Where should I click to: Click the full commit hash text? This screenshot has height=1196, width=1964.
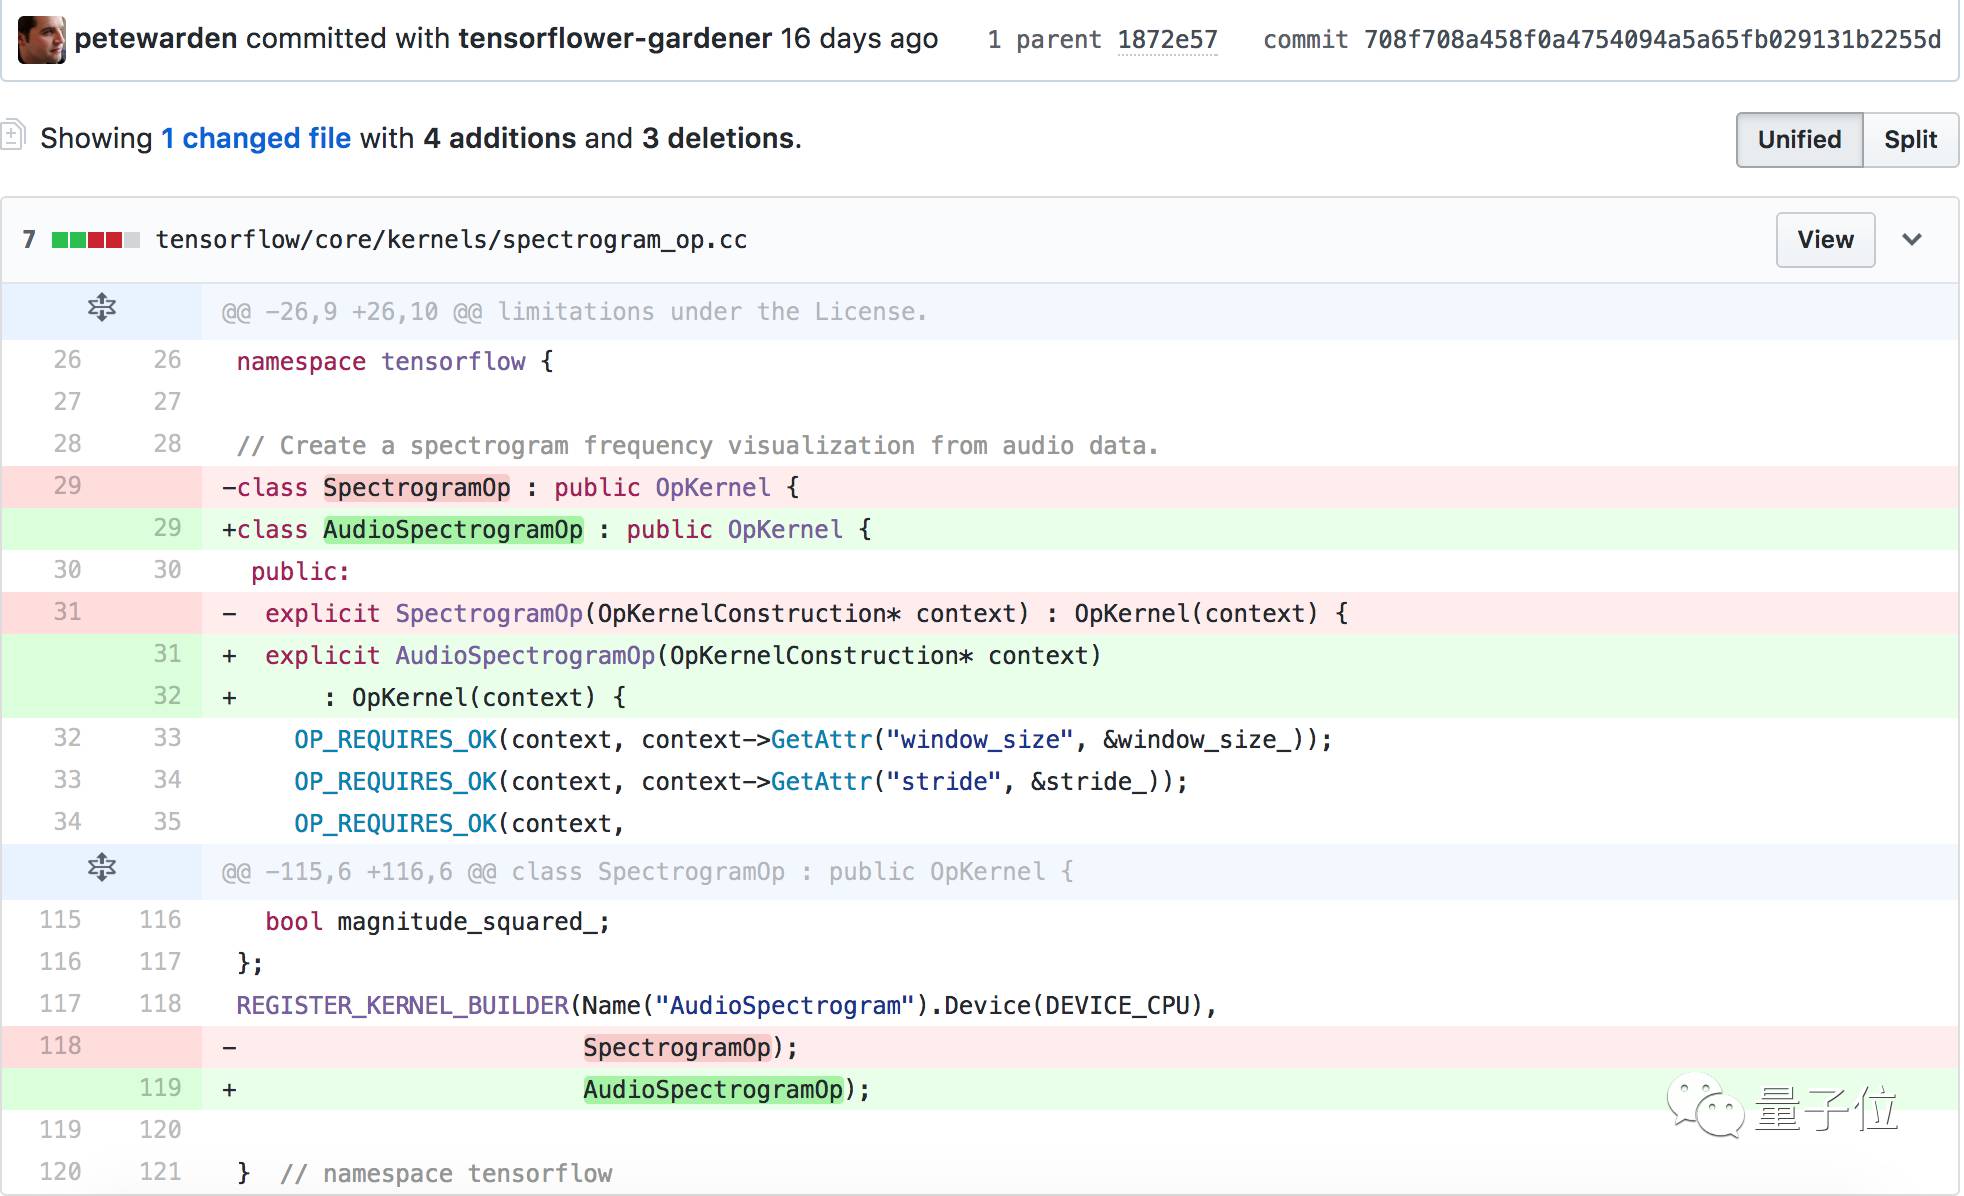tap(1652, 40)
